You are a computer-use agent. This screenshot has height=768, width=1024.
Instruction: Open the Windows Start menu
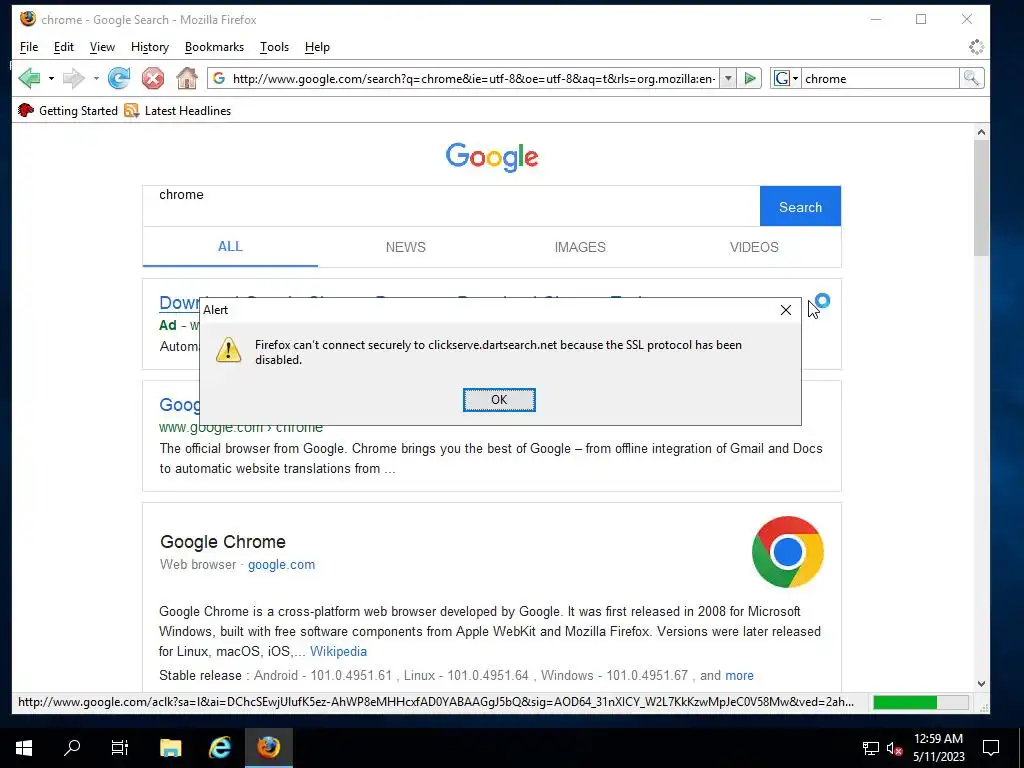(24, 748)
